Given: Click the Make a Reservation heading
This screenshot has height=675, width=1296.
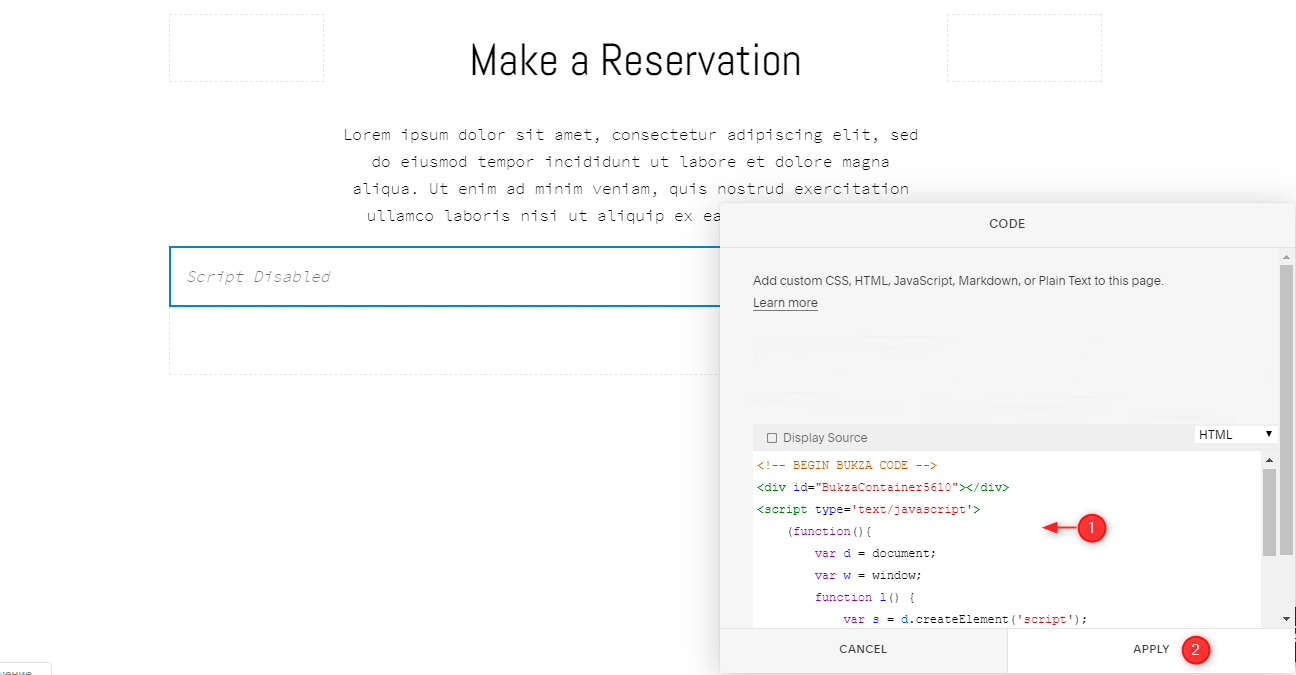Looking at the screenshot, I should 635,61.
